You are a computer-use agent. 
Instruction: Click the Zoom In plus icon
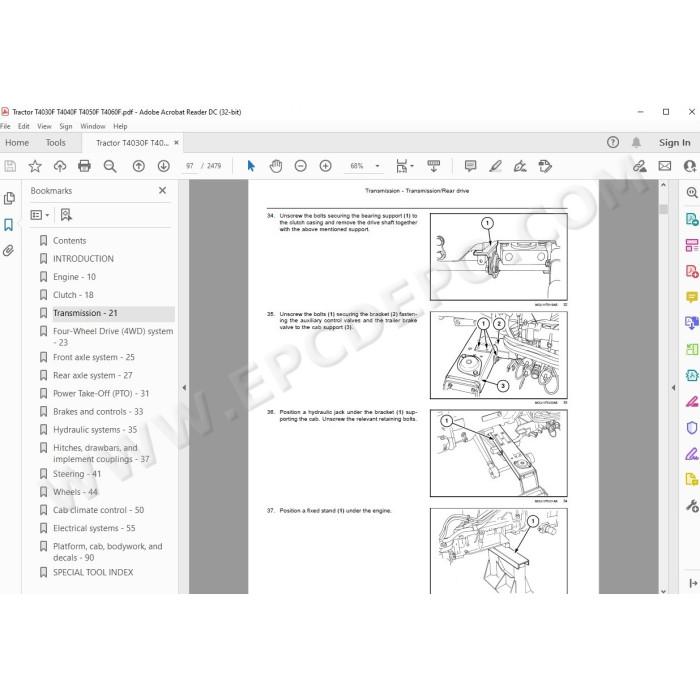coord(325,166)
